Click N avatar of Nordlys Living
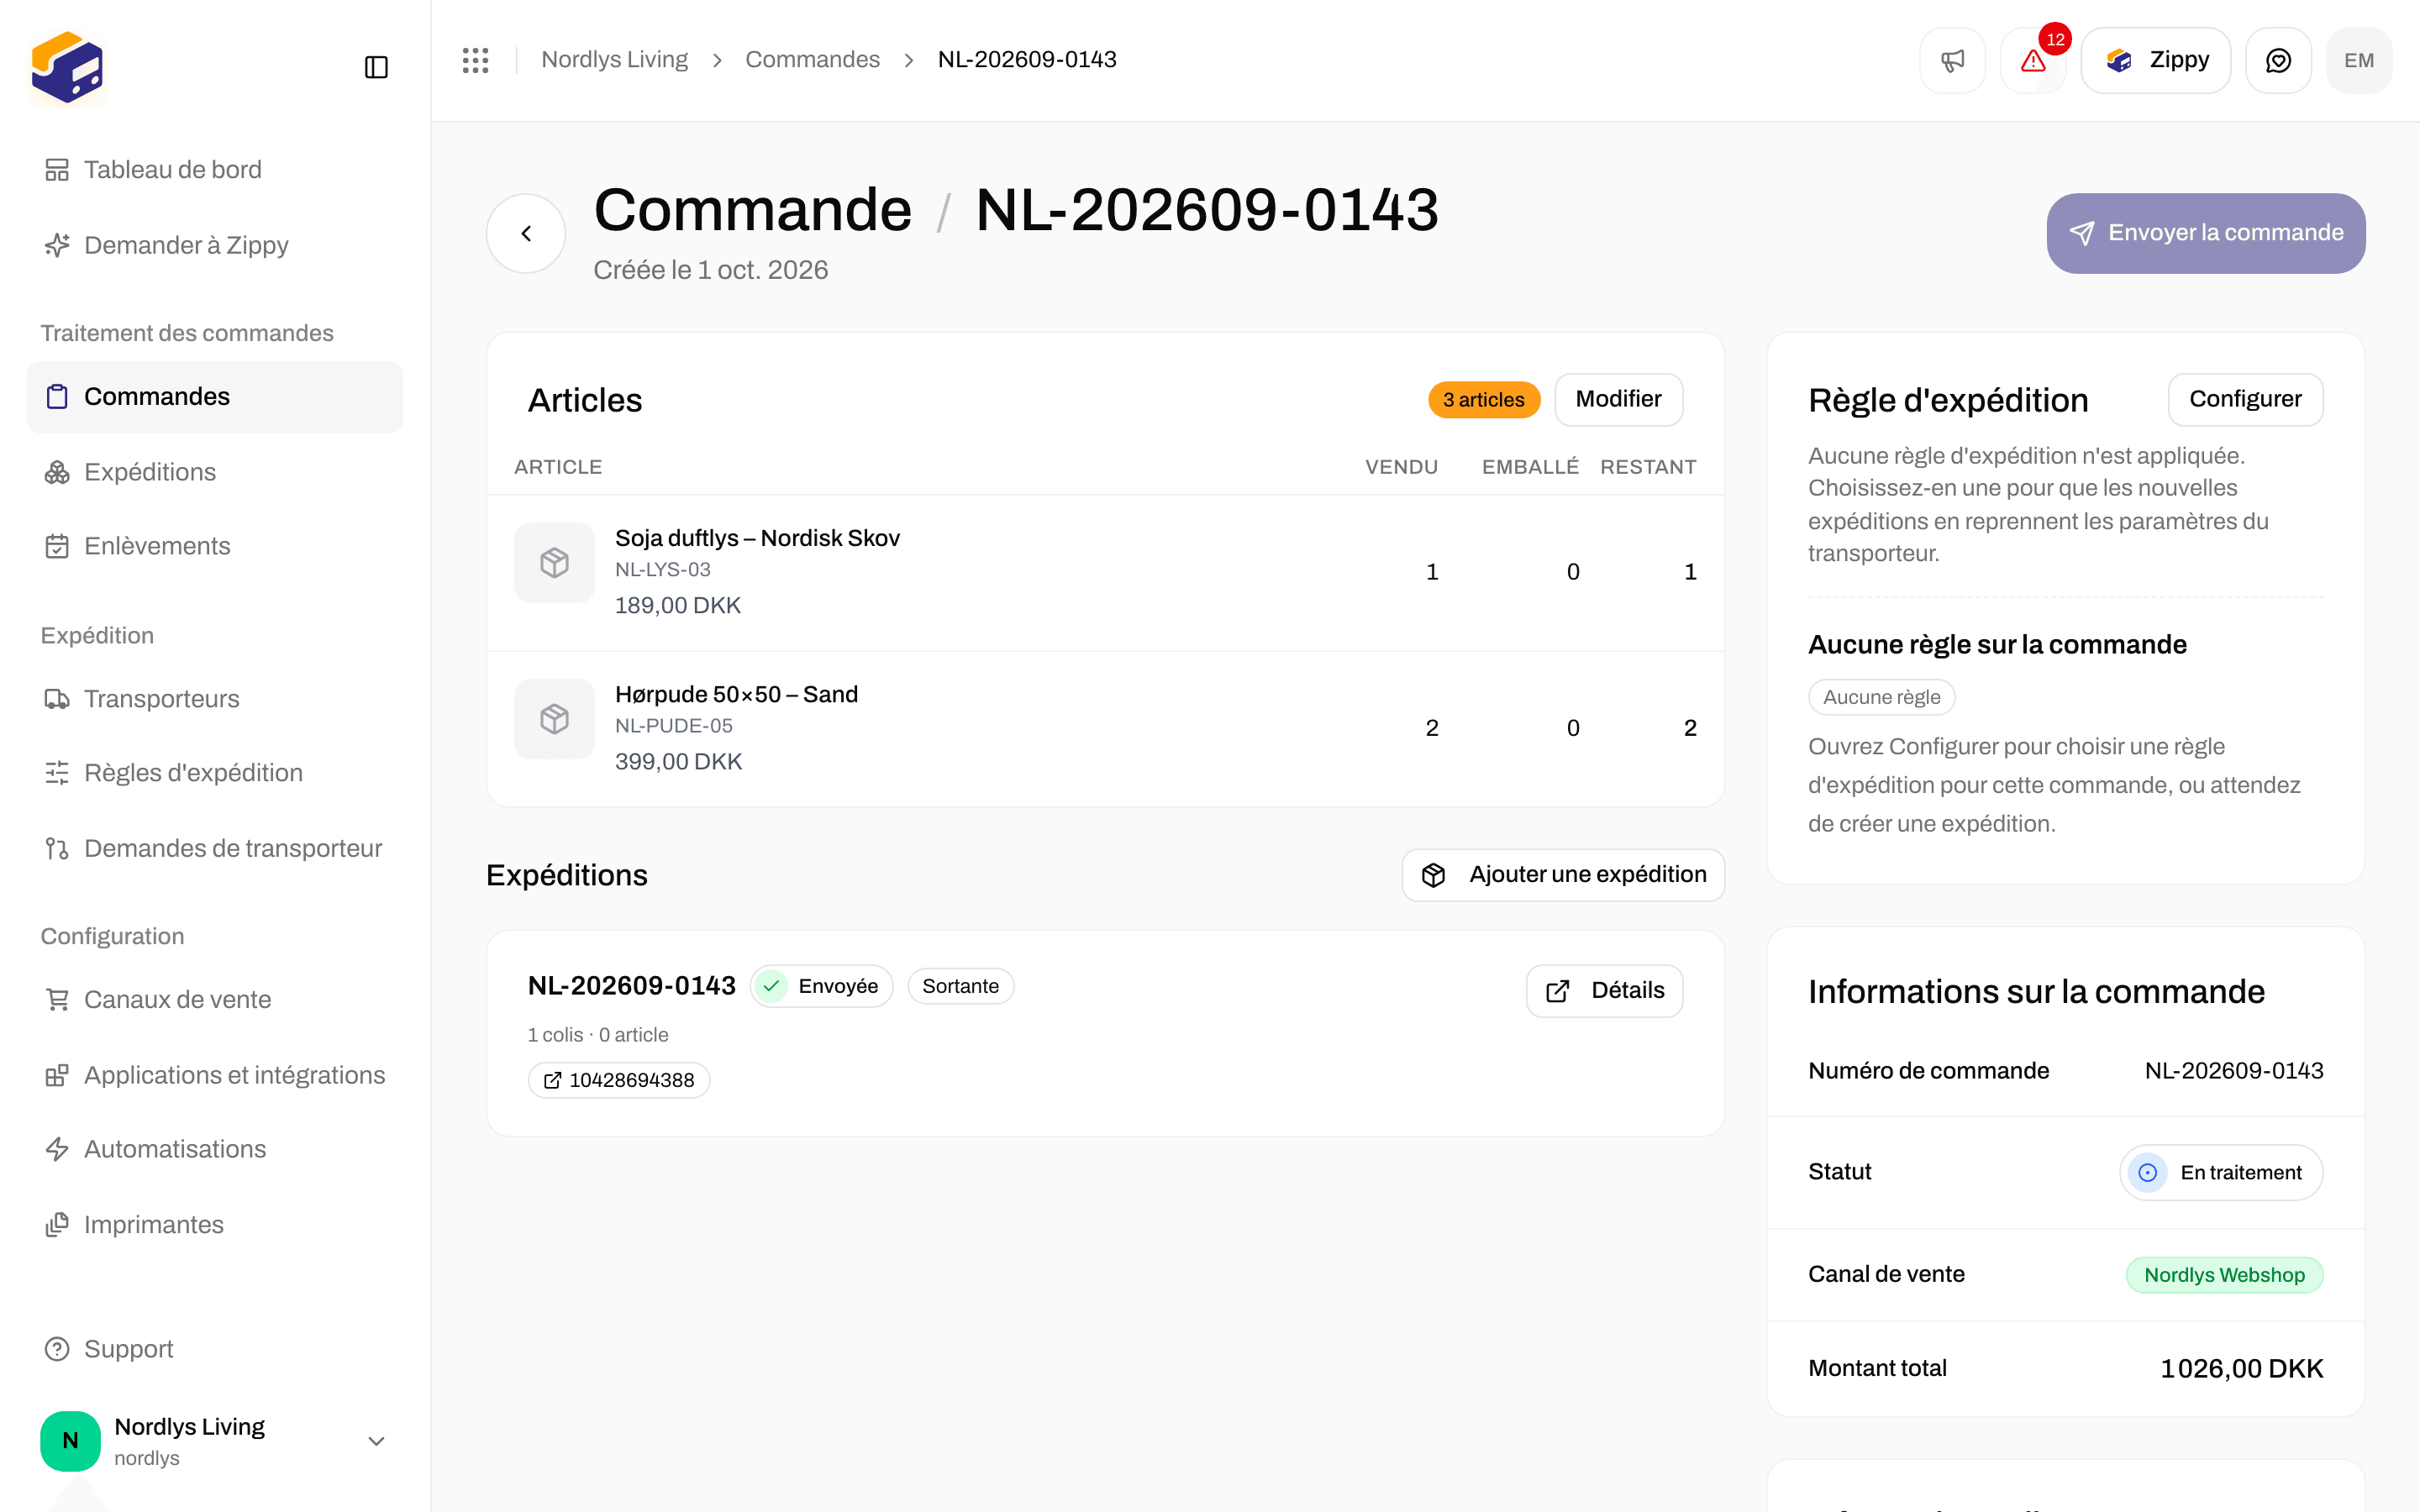 pyautogui.click(x=70, y=1441)
